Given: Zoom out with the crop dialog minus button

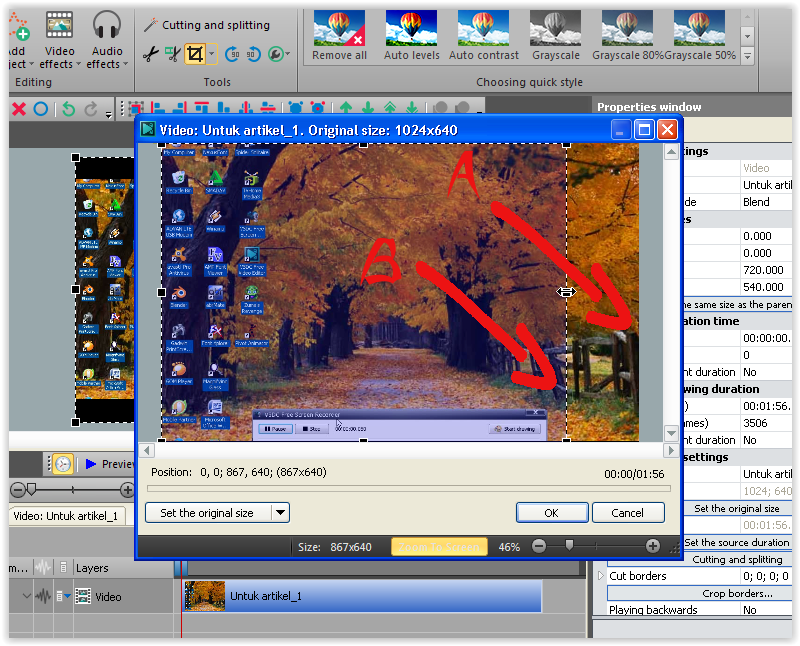Looking at the screenshot, I should coord(539,546).
